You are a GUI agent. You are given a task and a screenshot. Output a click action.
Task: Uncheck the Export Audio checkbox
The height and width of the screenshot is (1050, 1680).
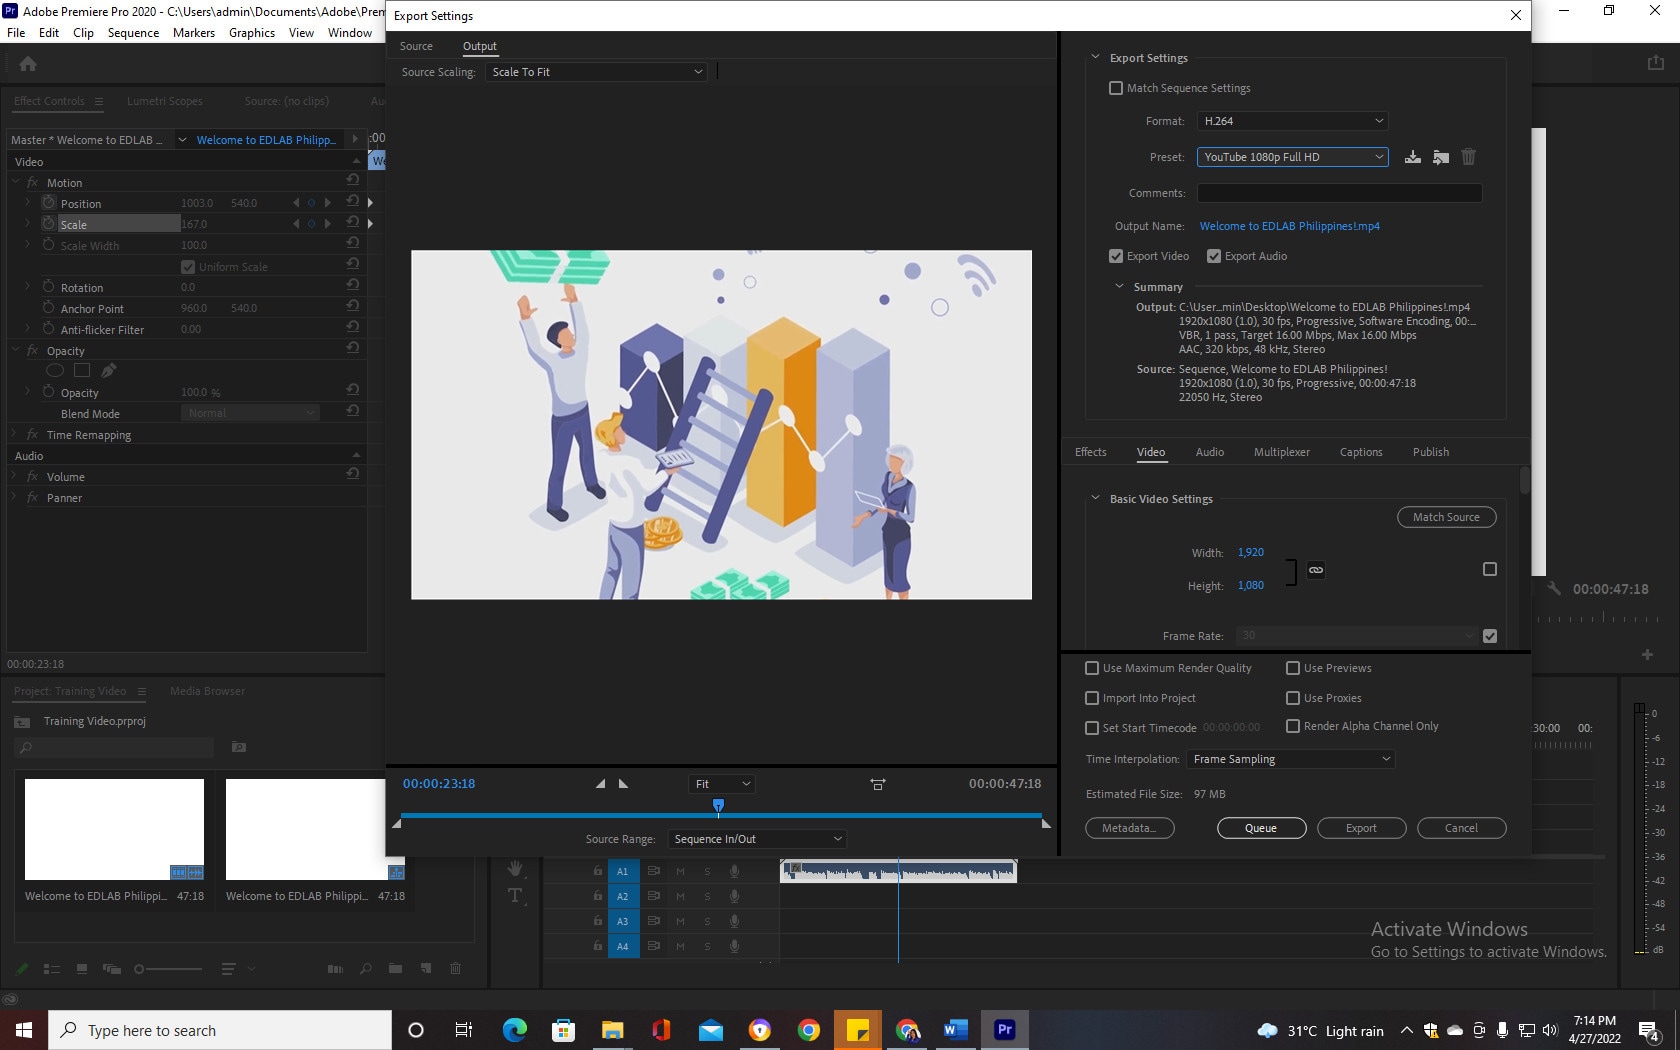tap(1214, 256)
